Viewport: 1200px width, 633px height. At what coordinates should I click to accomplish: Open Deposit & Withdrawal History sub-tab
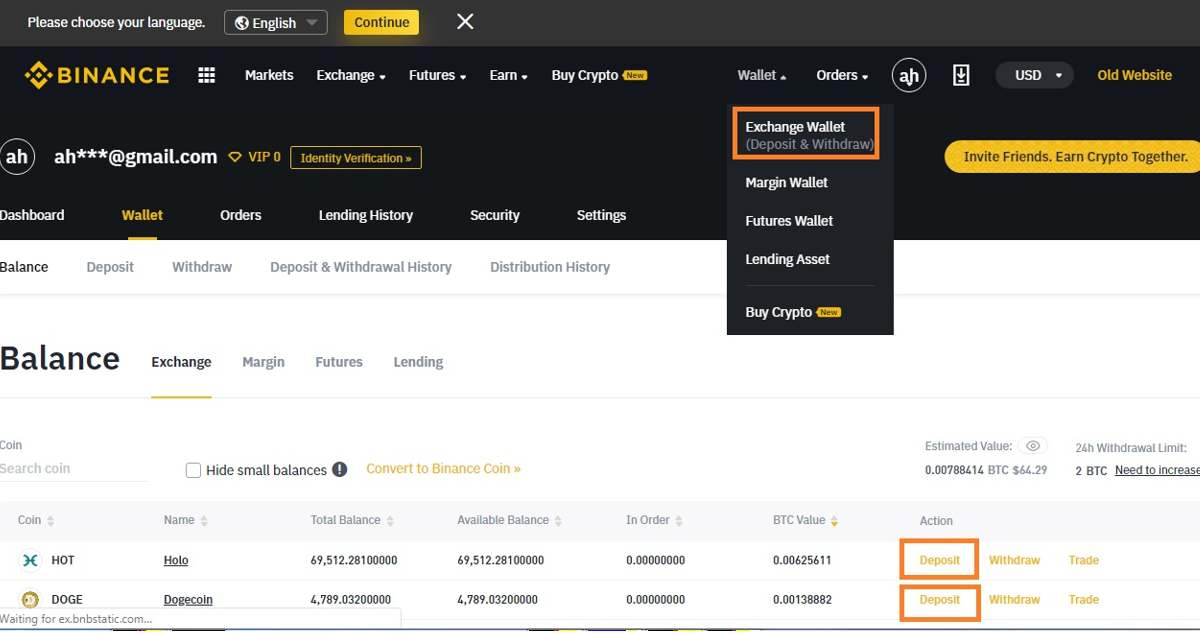361,267
